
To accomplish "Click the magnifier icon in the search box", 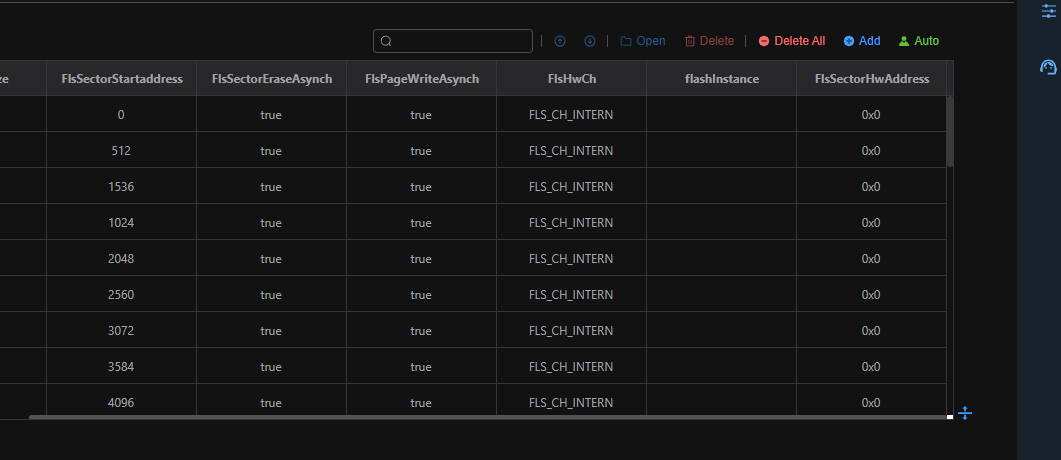I will [x=386, y=41].
